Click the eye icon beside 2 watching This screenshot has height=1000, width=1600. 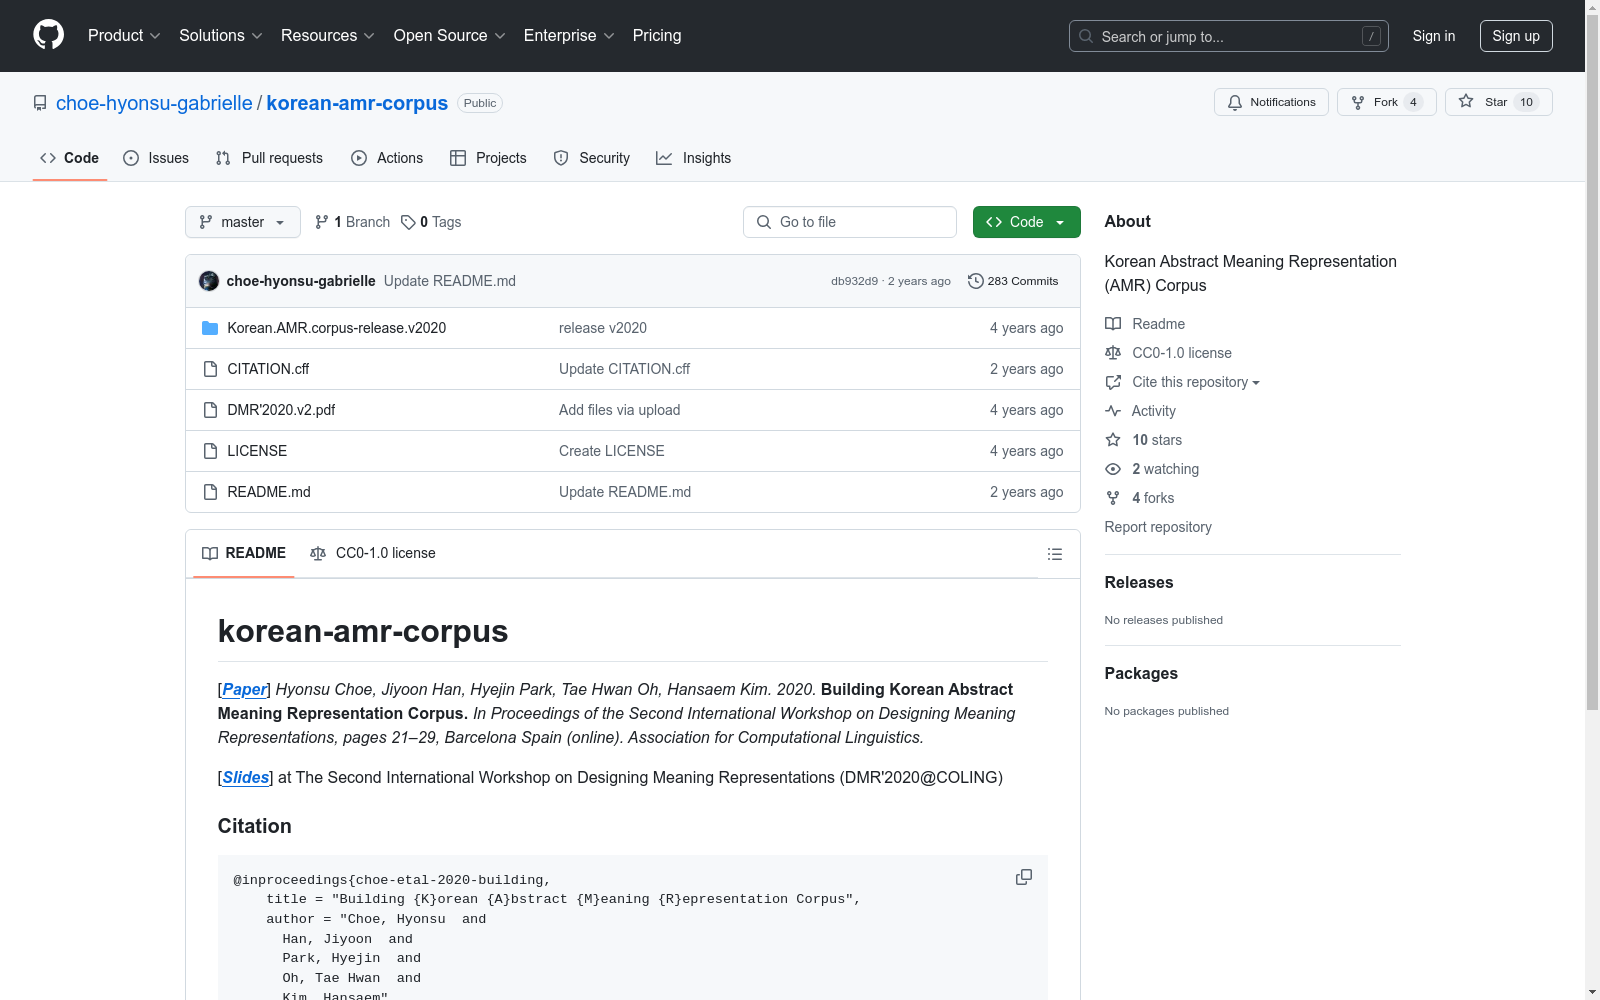pos(1113,469)
